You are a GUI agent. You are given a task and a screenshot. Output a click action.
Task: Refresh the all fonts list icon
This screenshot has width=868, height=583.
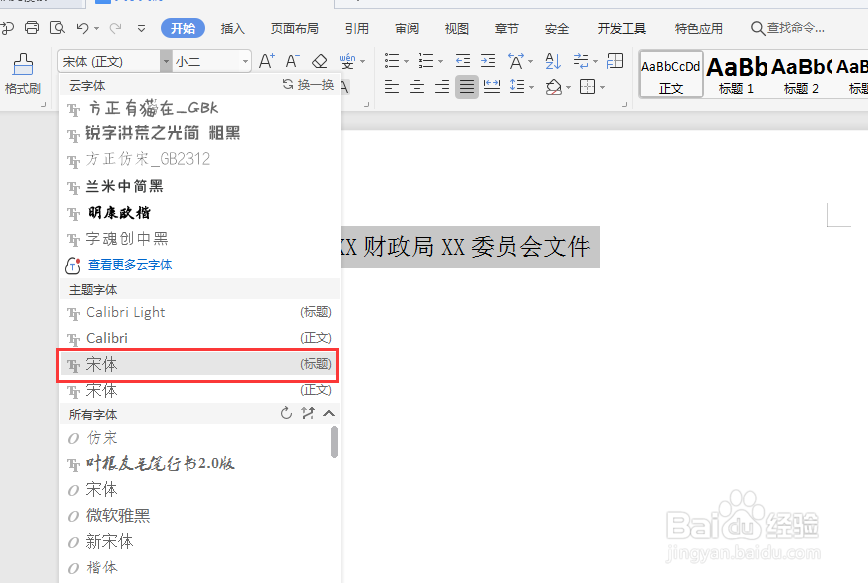coord(286,413)
